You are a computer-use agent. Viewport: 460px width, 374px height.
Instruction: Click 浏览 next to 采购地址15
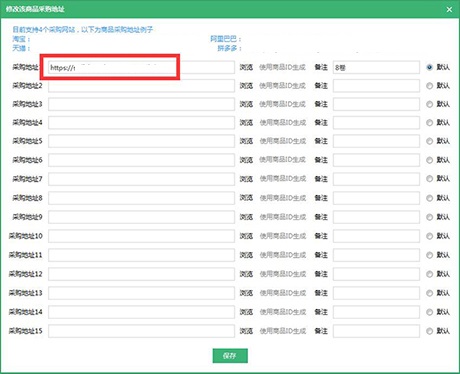(246, 331)
